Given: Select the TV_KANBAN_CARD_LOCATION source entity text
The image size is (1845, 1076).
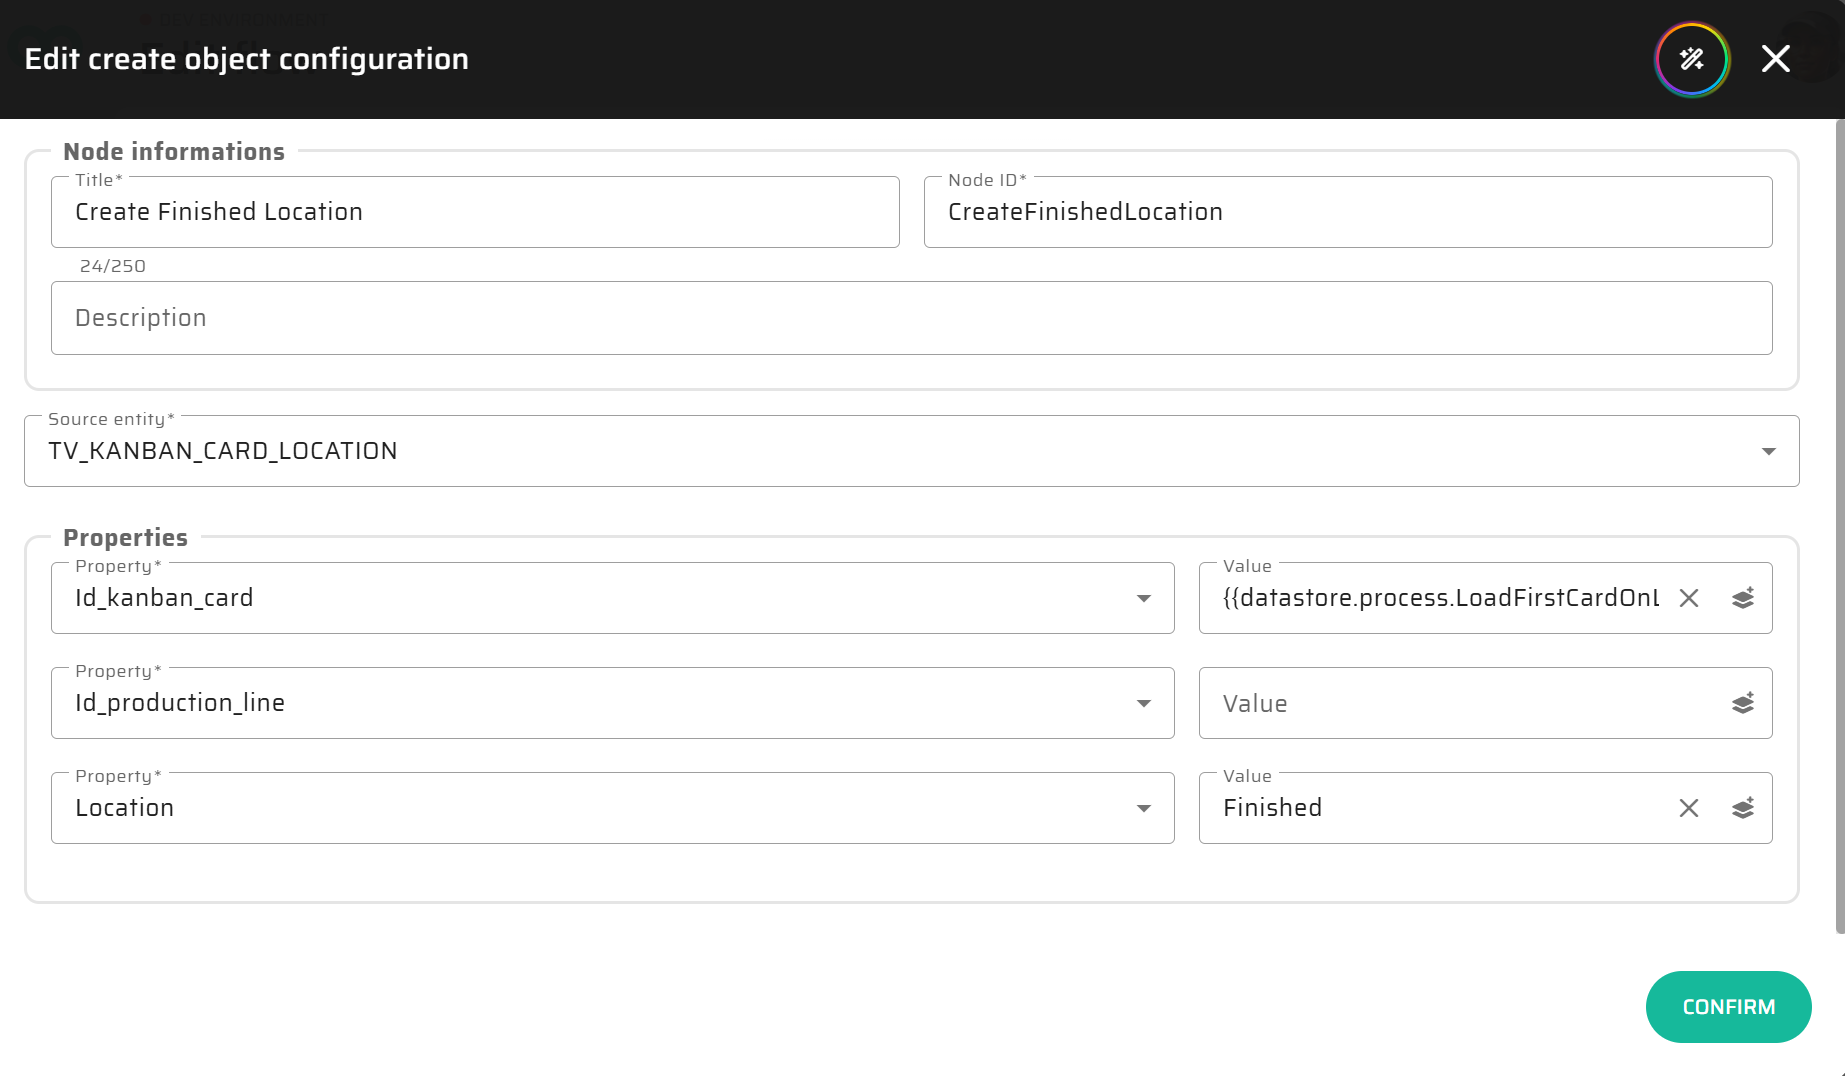Looking at the screenshot, I should click(223, 451).
